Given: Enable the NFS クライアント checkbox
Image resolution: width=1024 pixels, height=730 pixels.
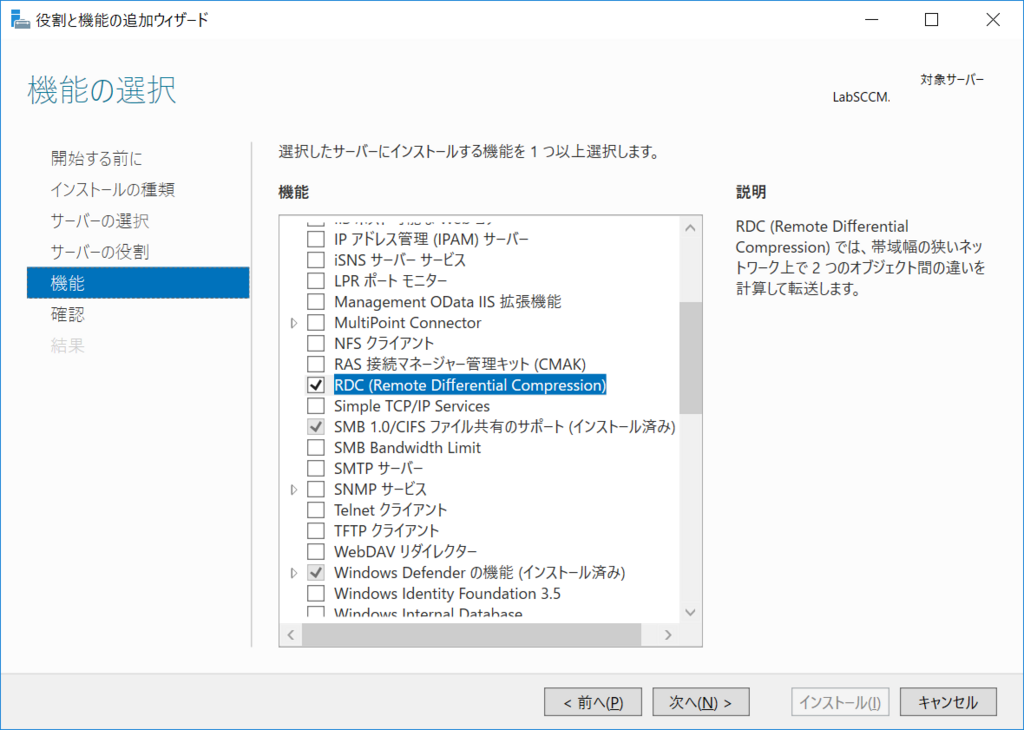Looking at the screenshot, I should [316, 343].
